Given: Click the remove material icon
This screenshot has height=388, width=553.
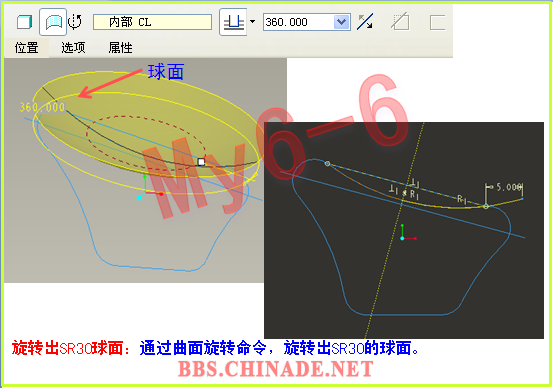Looking at the screenshot, I should point(400,22).
